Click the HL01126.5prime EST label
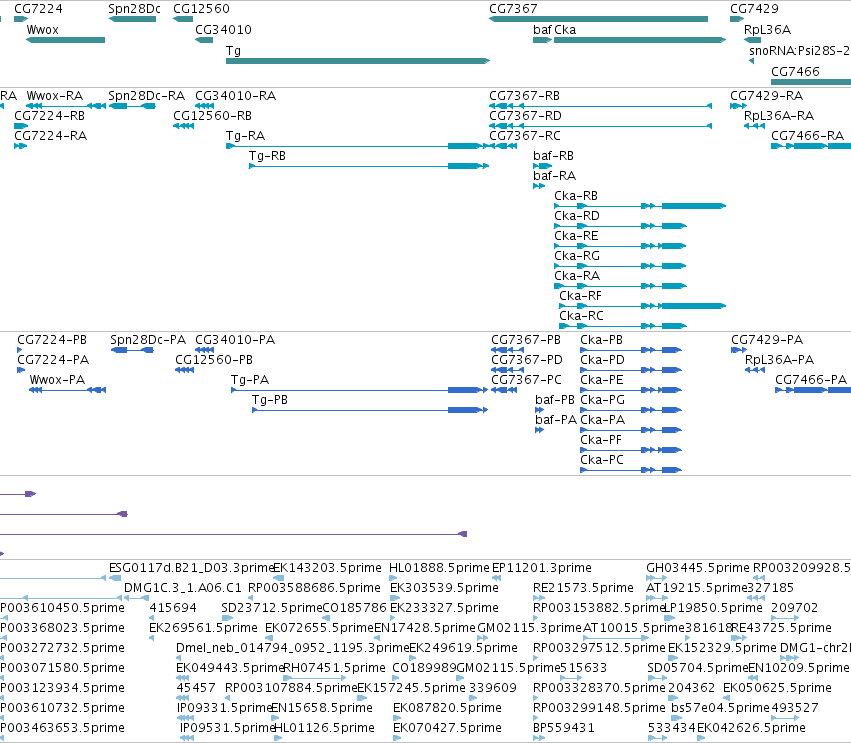The image size is (851, 743). pyautogui.click(x=325, y=728)
